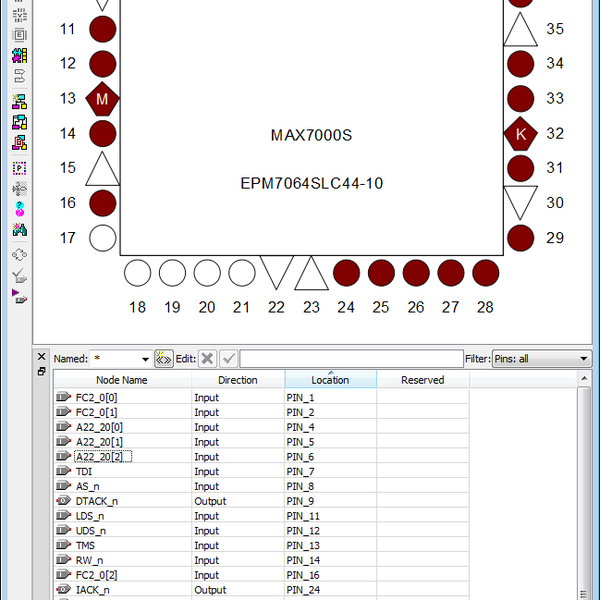600x600 pixels.
Task: Click the PIN_11 location cell
Action: (x=331, y=516)
